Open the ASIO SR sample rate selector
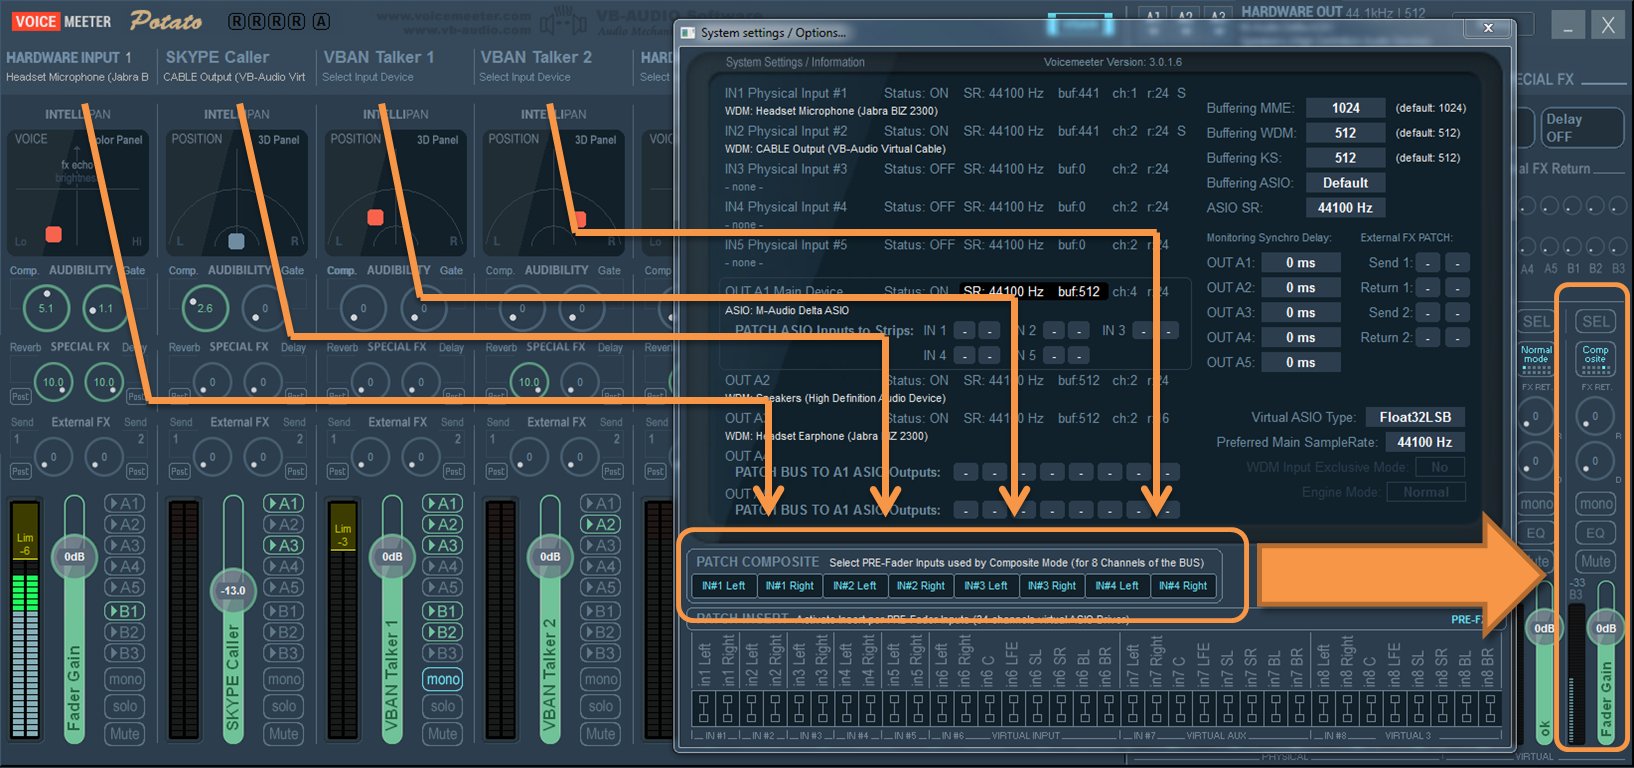1634x768 pixels. point(1345,208)
